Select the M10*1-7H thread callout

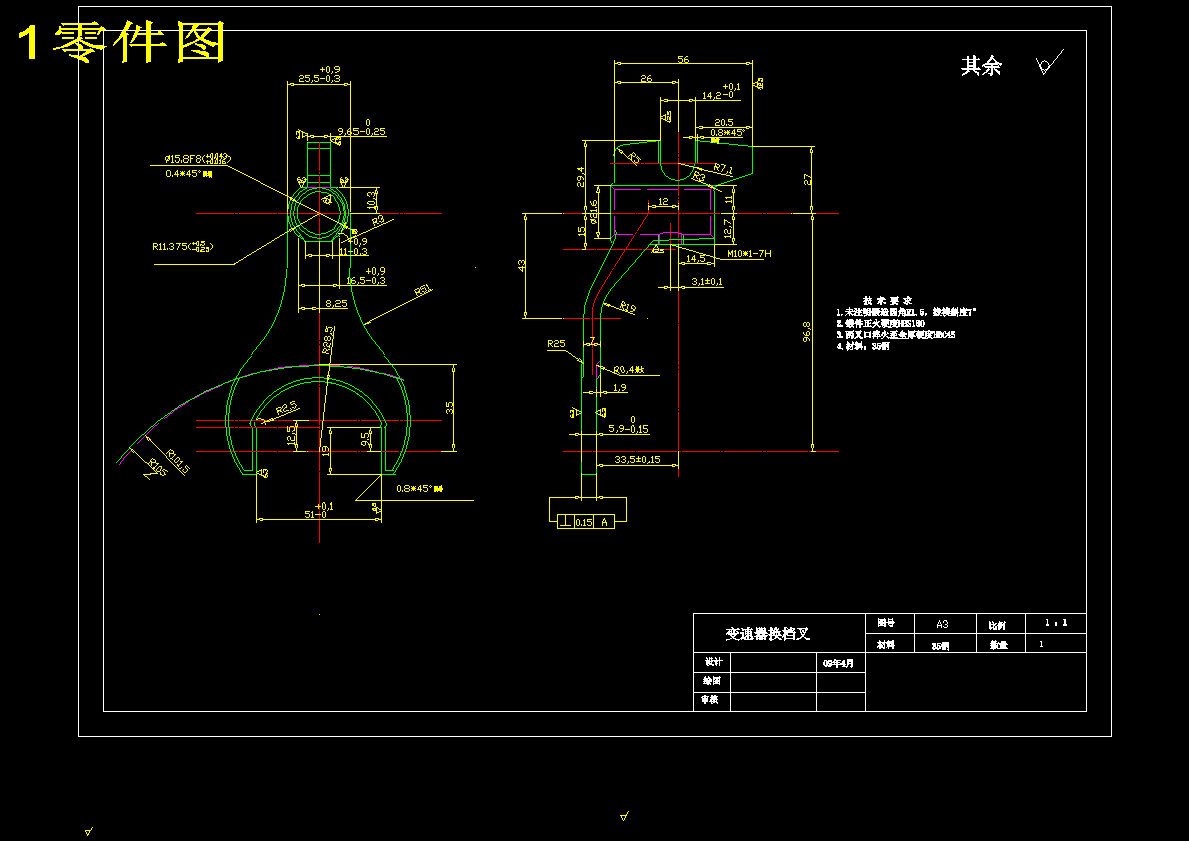pyautogui.click(x=749, y=253)
